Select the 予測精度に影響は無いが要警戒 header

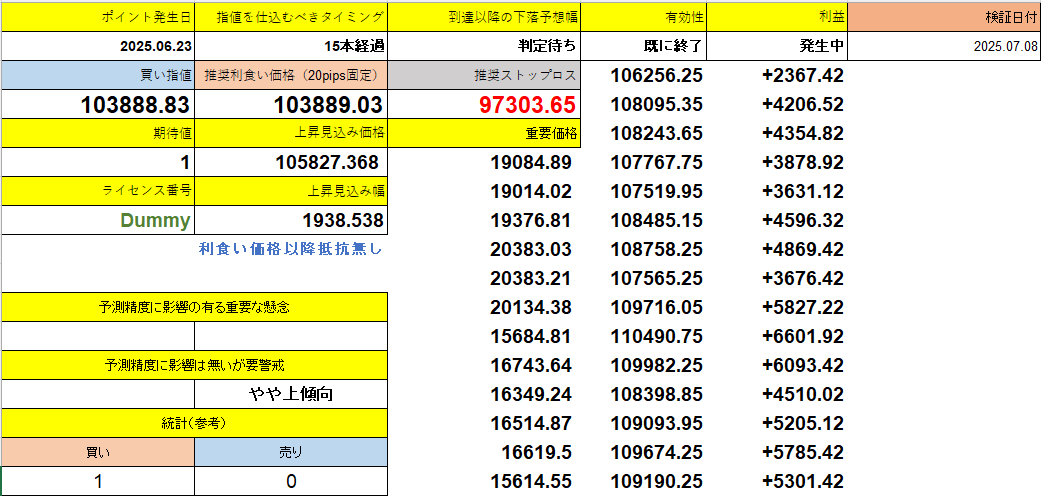(x=195, y=365)
